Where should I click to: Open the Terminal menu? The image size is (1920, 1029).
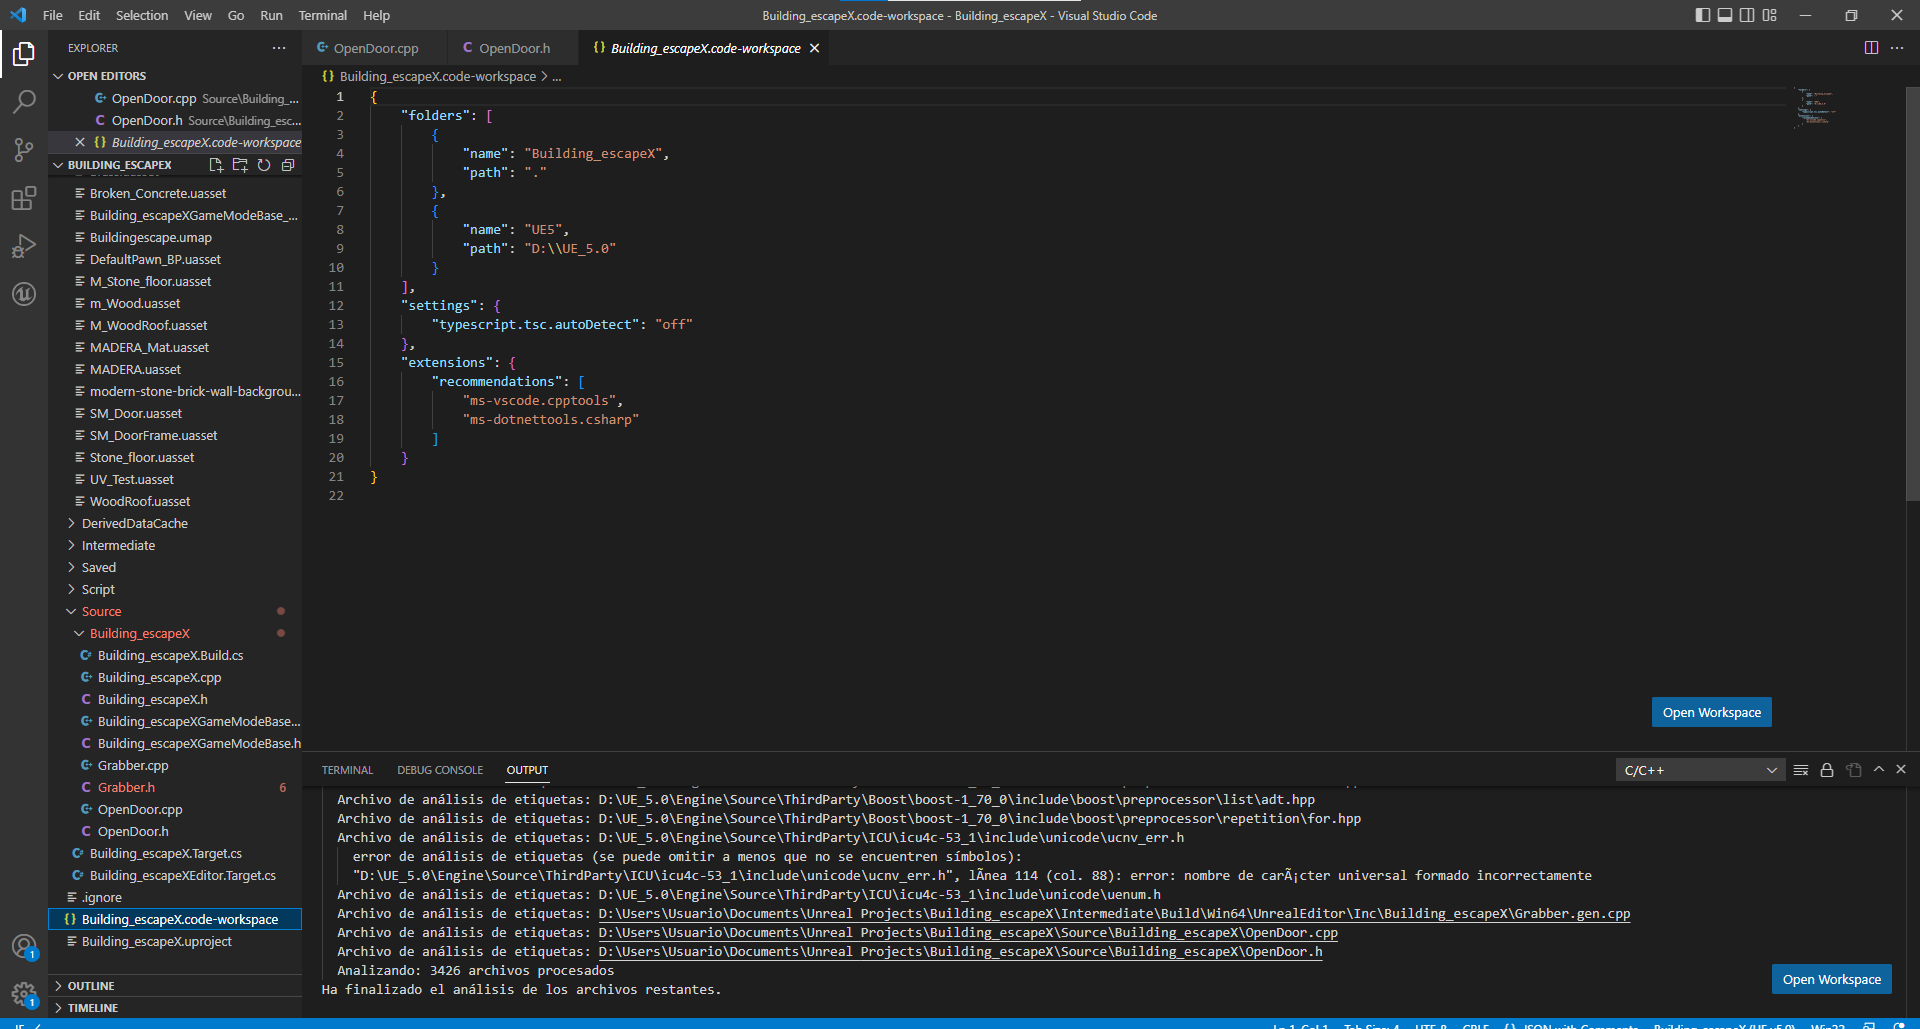pyautogui.click(x=322, y=15)
